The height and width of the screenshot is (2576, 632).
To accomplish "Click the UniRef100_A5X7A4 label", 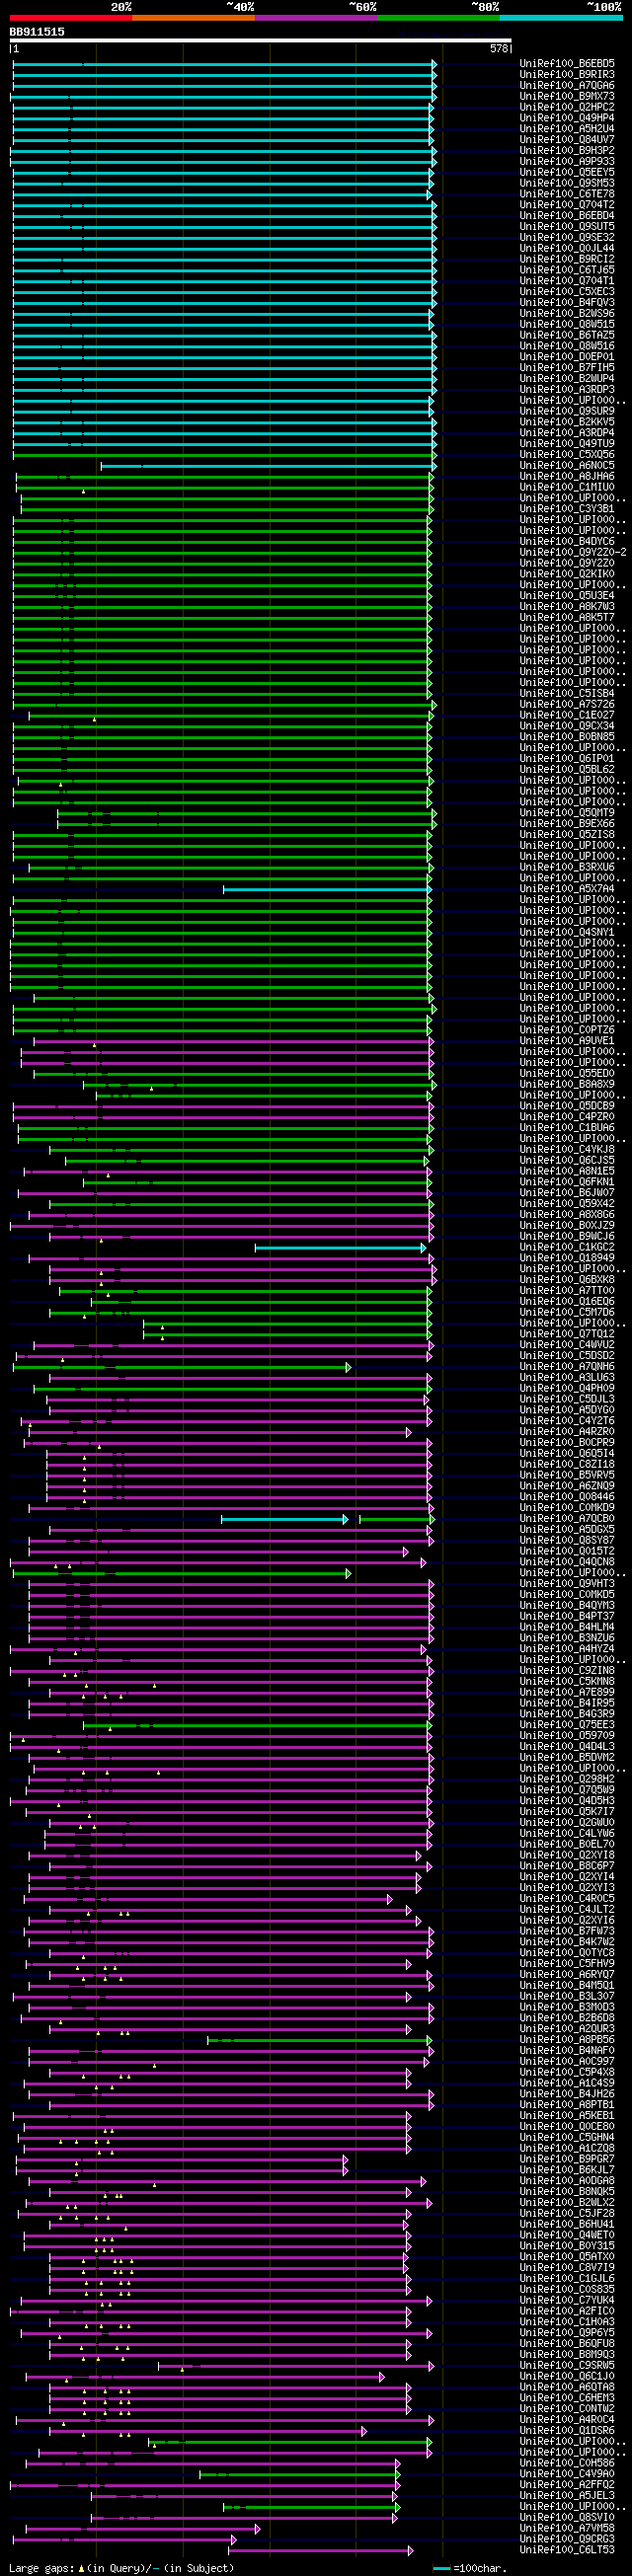I will 567,889.
